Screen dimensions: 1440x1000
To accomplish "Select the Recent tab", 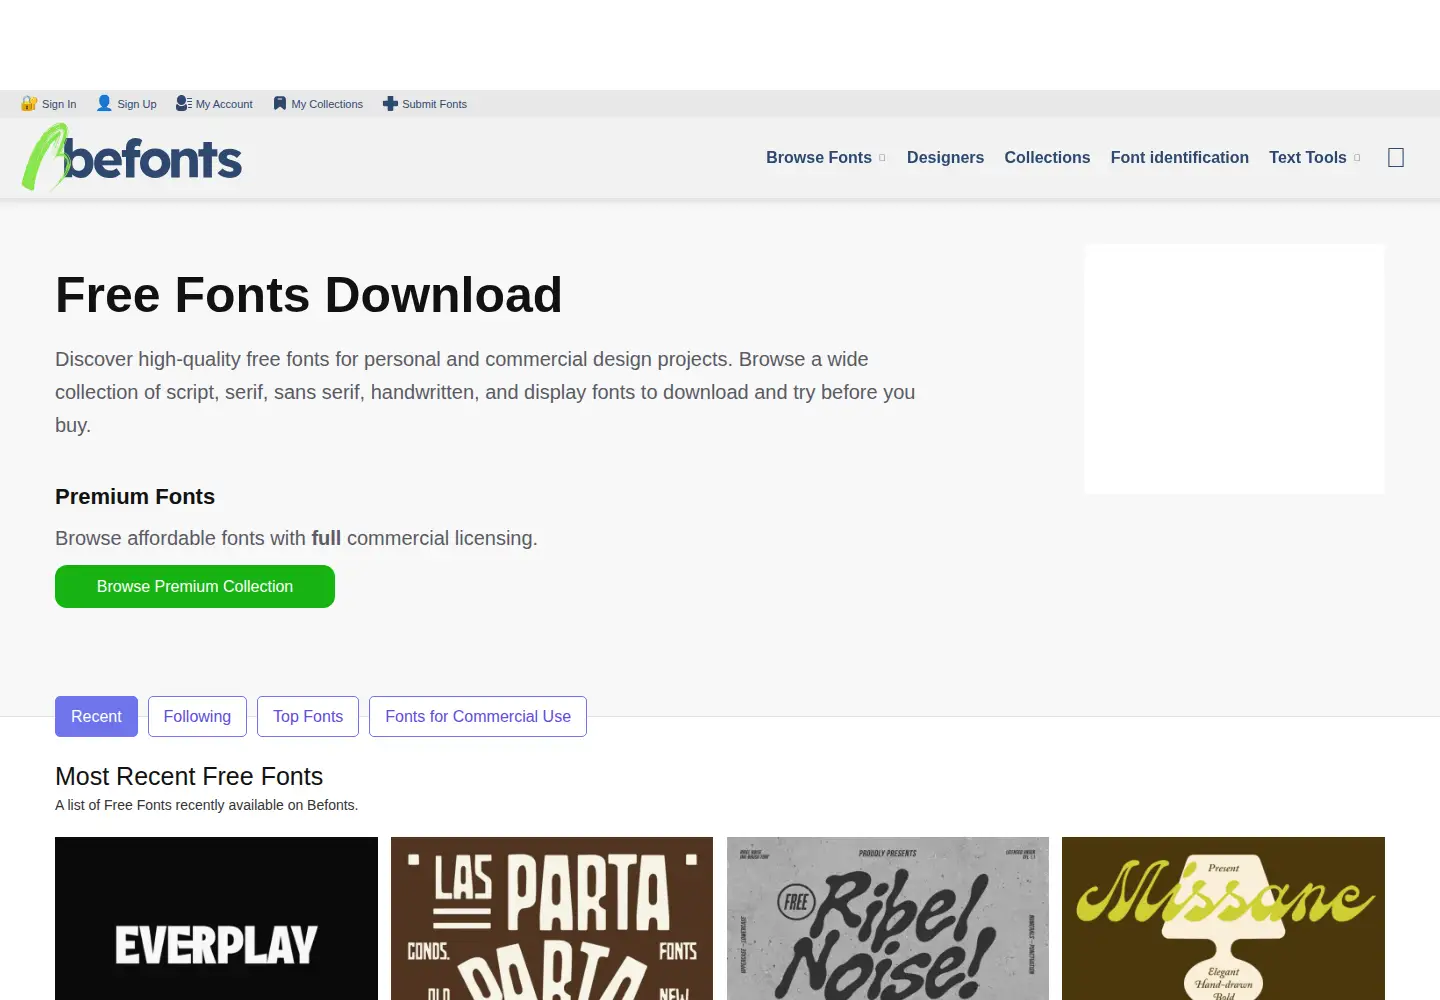I will click(x=96, y=716).
